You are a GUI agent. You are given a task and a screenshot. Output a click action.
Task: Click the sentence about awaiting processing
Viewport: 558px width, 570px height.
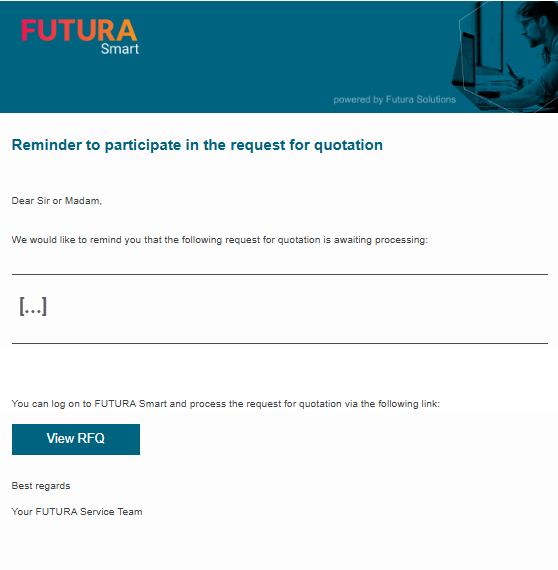[220, 240]
